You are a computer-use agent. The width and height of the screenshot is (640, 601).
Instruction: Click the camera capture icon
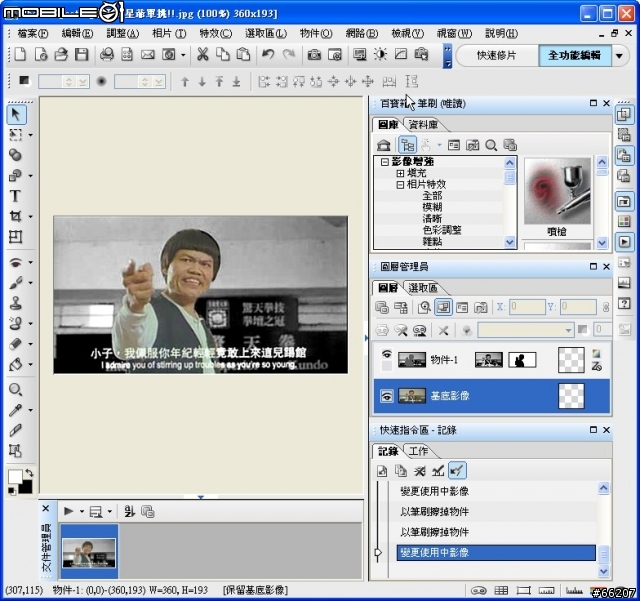314,54
